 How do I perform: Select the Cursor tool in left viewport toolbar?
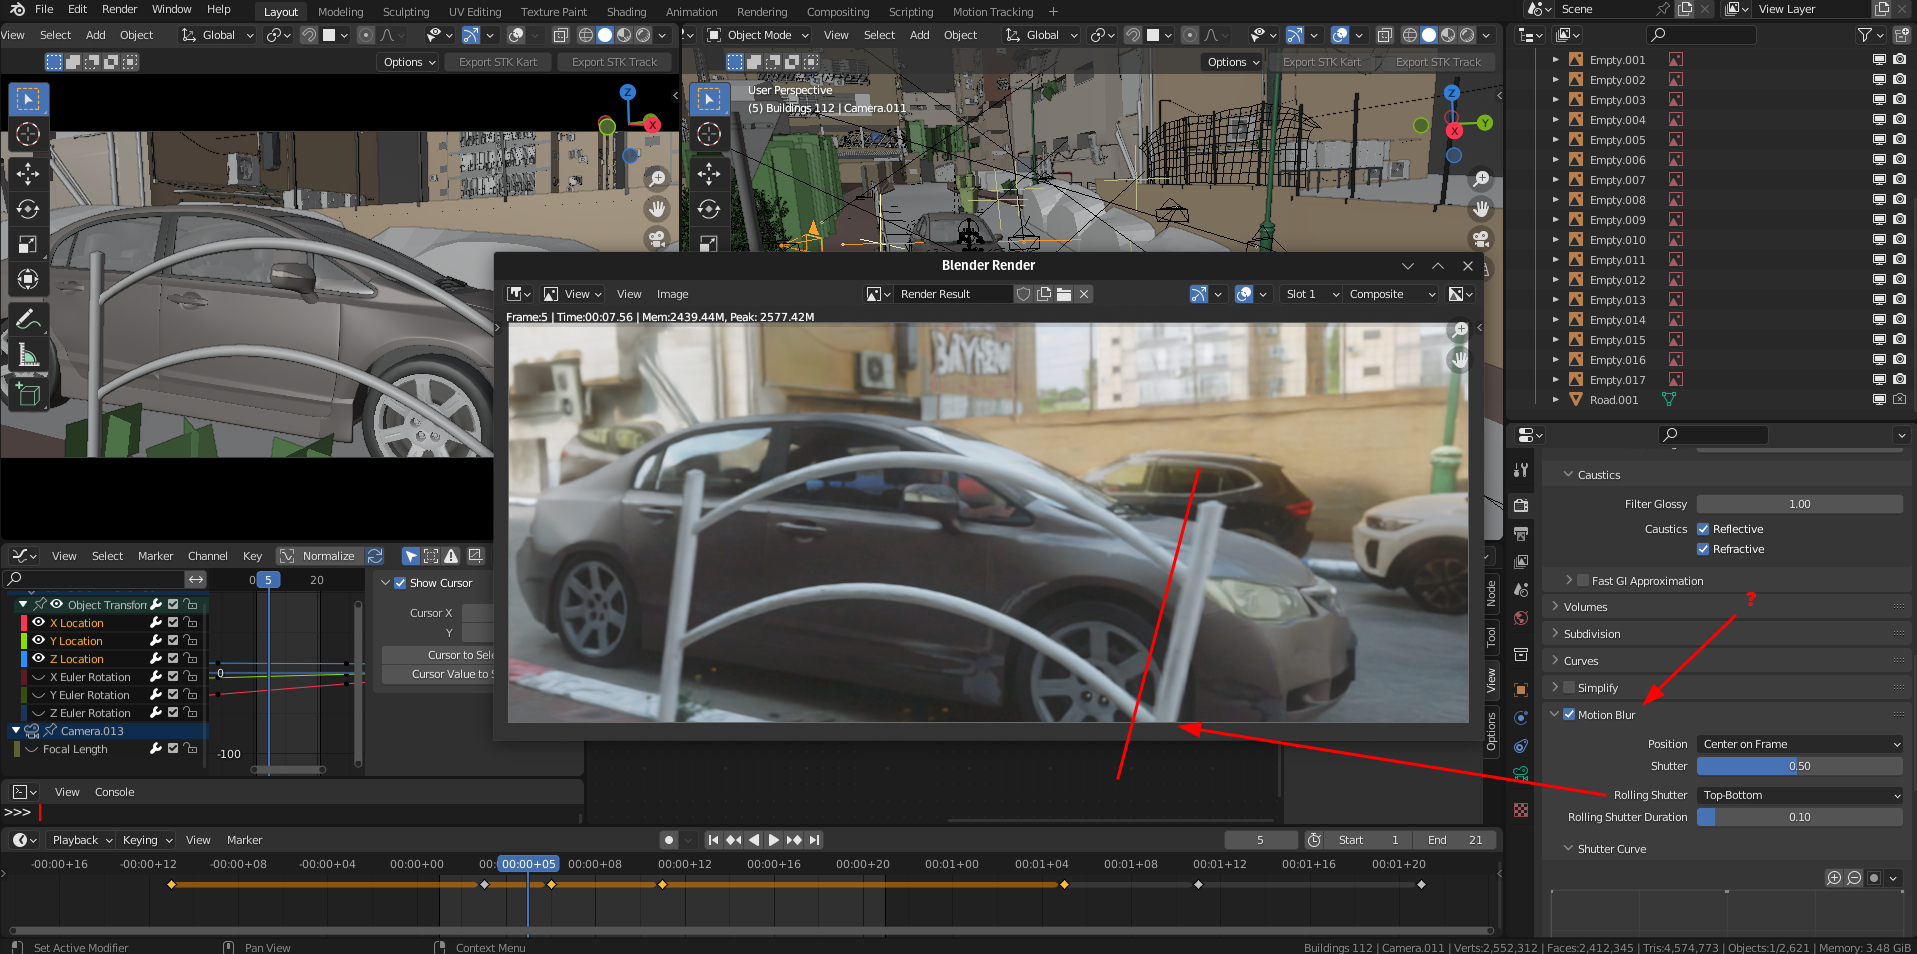click(28, 135)
